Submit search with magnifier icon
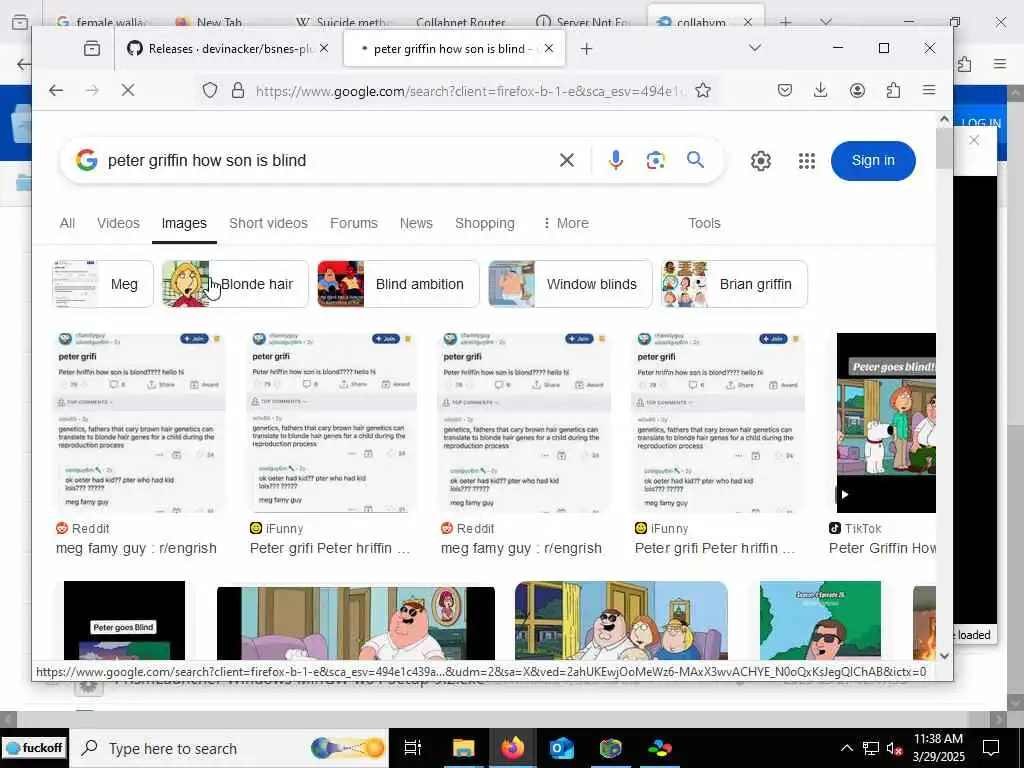Image resolution: width=1024 pixels, height=768 pixels. [x=696, y=159]
